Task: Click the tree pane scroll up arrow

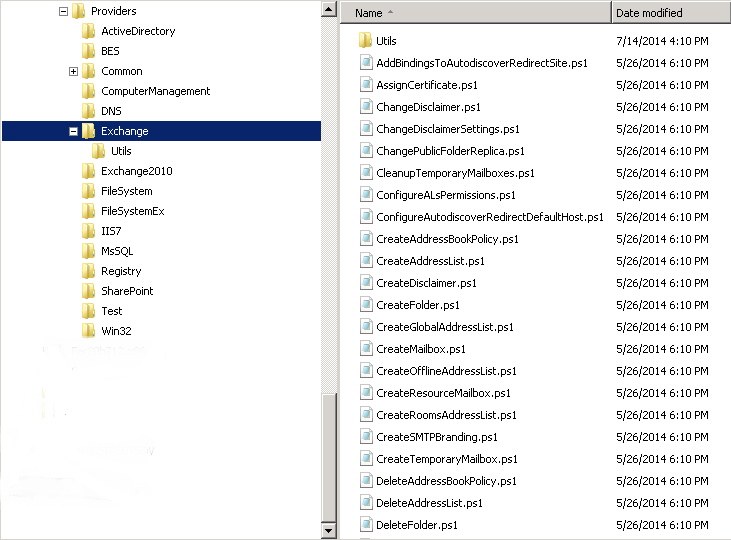Action: (329, 9)
